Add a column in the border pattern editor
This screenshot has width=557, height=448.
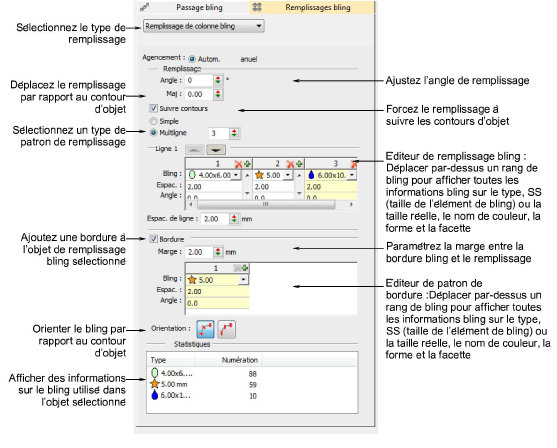245,268
